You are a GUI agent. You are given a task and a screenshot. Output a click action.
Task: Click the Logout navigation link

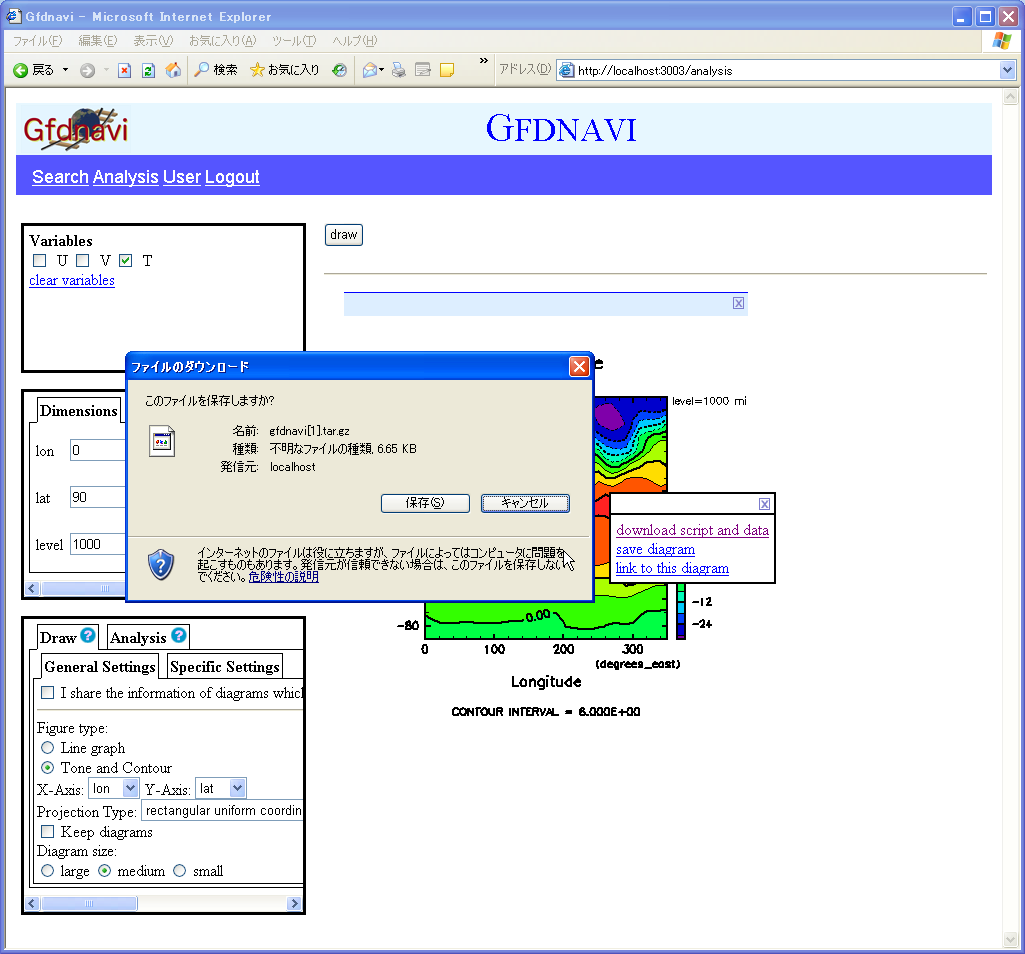(232, 177)
